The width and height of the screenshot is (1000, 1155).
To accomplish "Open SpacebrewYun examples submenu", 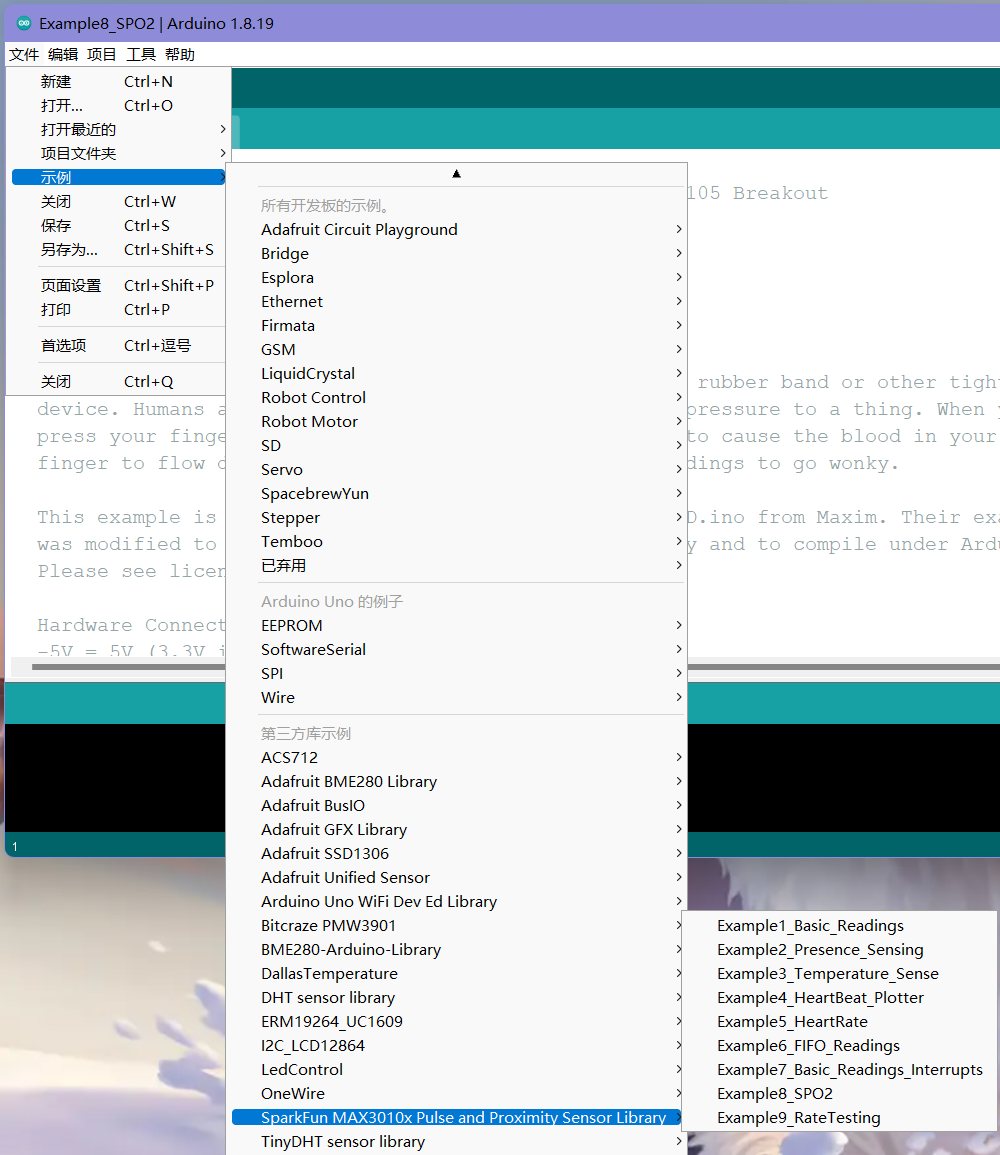I will (x=457, y=494).
